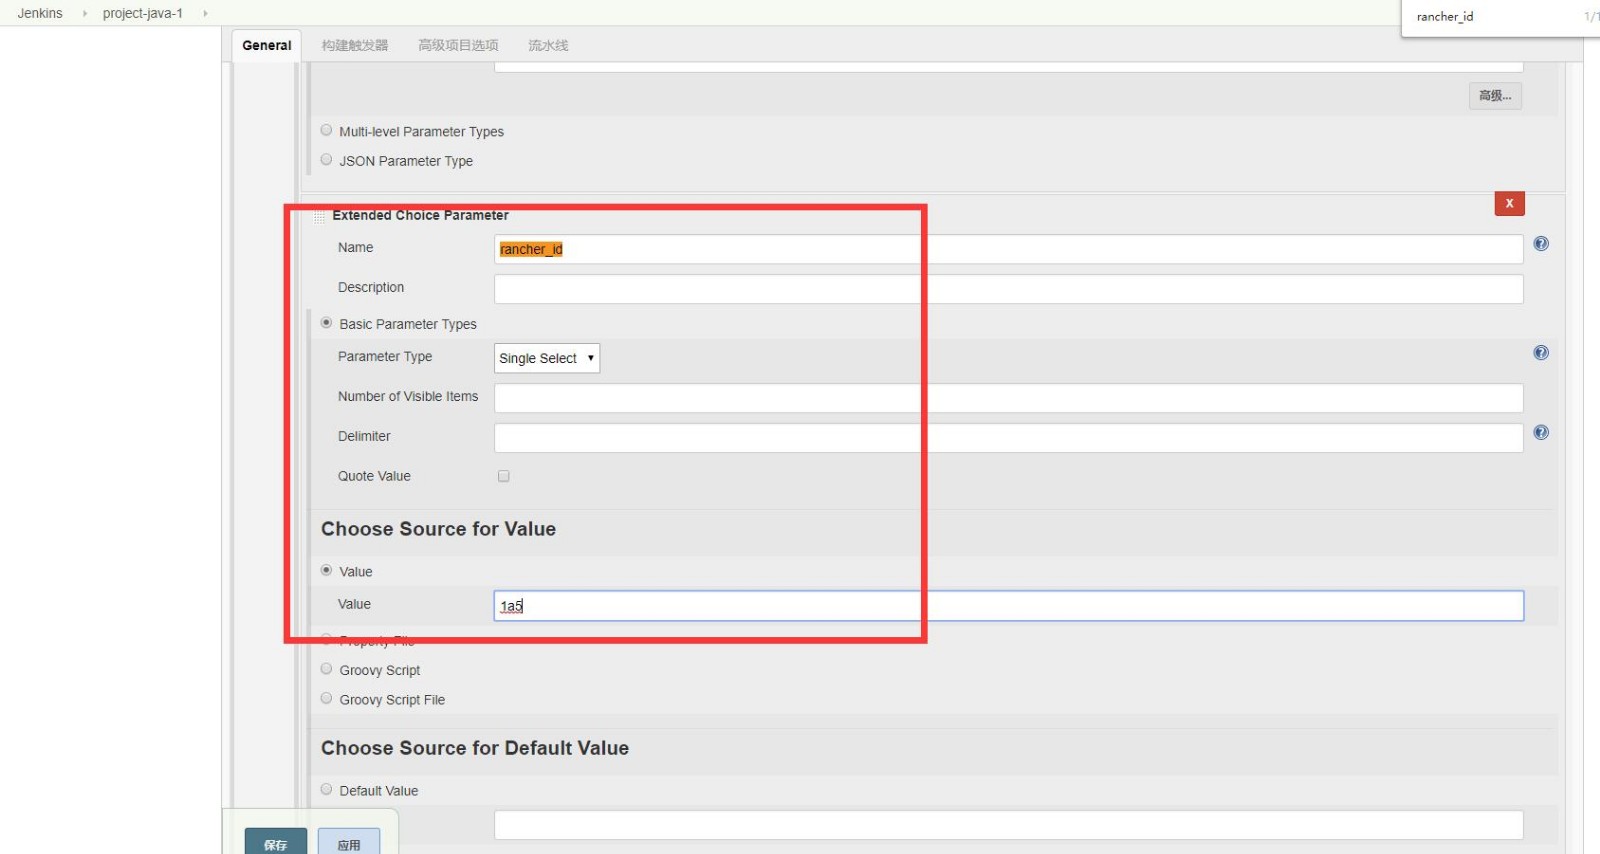Select Groovy Script as value source

[x=326, y=669]
